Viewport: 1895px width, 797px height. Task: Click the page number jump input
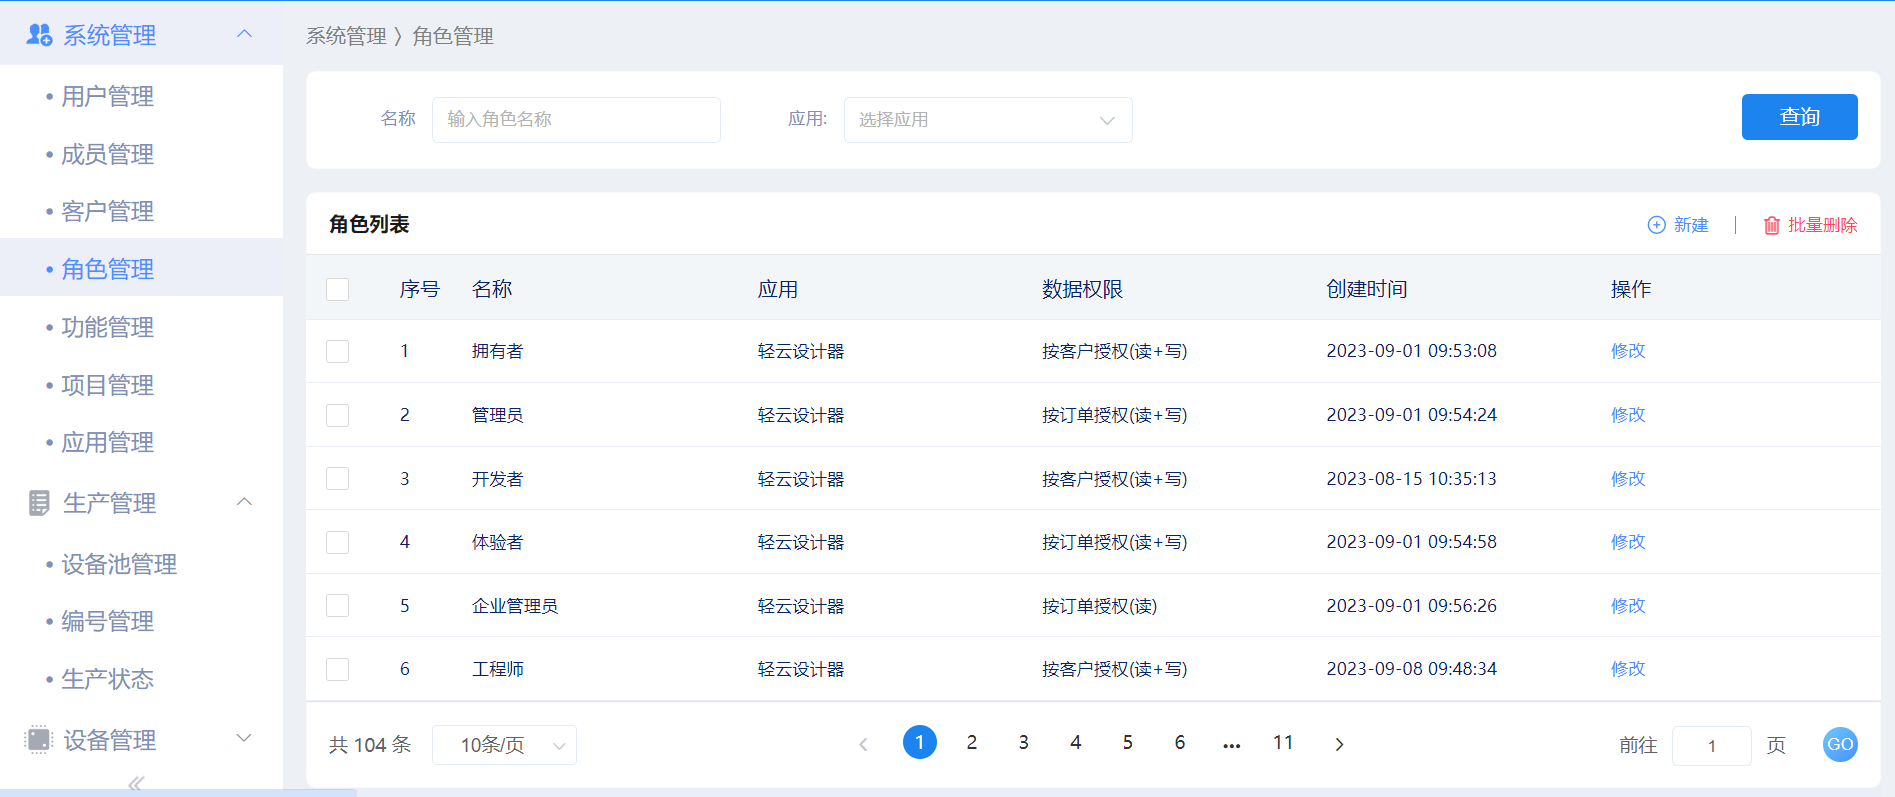tap(1711, 746)
